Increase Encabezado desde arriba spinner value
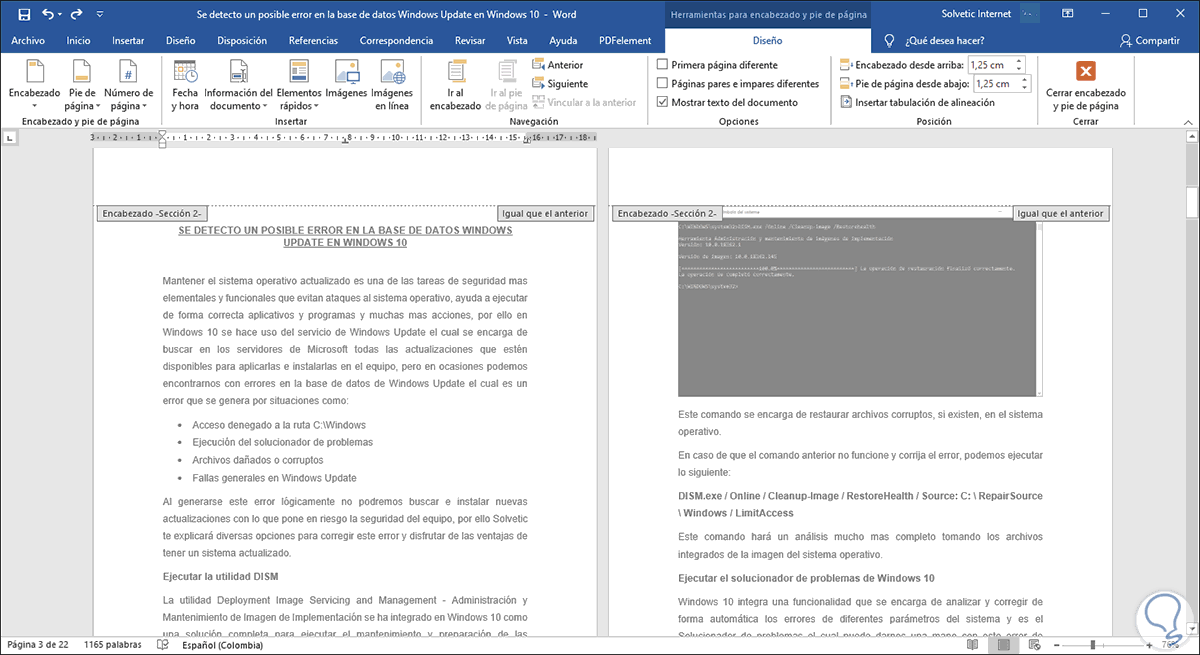This screenshot has height=655, width=1200. pos(1020,61)
